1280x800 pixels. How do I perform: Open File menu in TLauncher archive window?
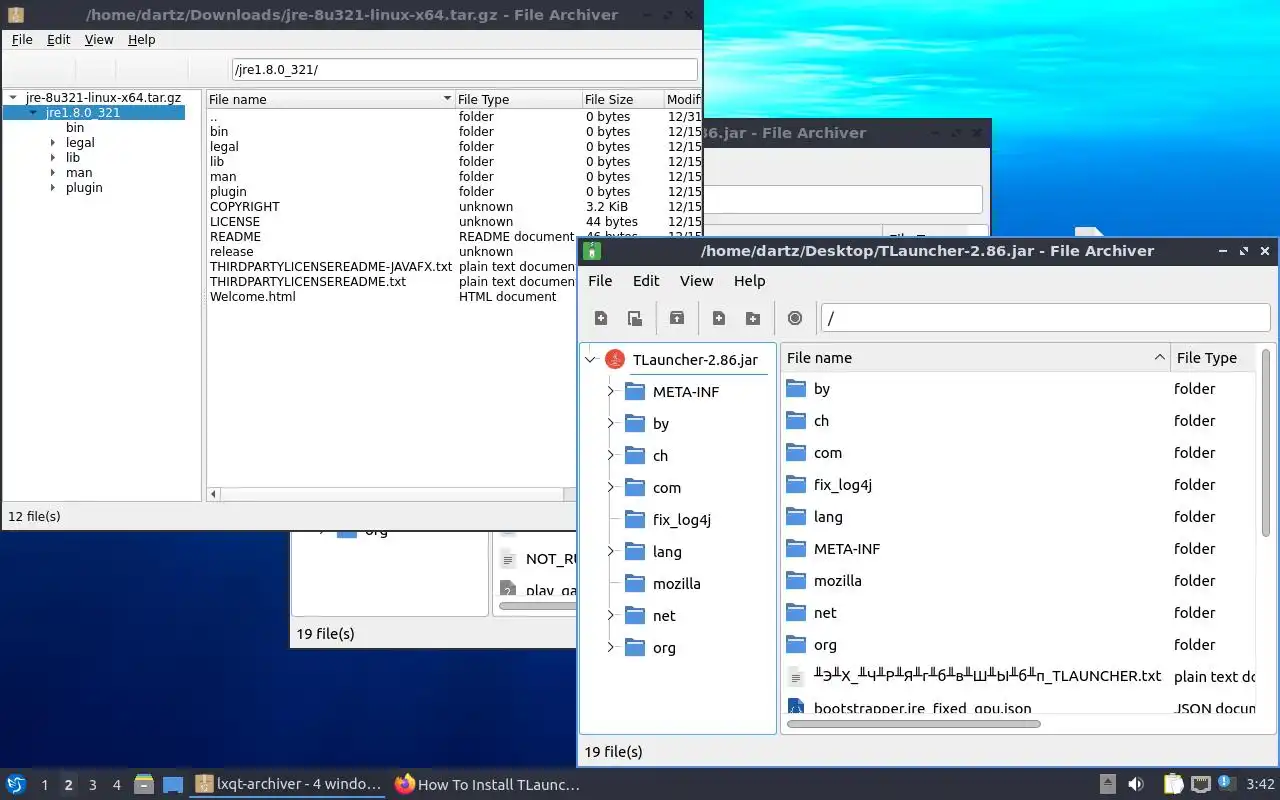(x=600, y=281)
